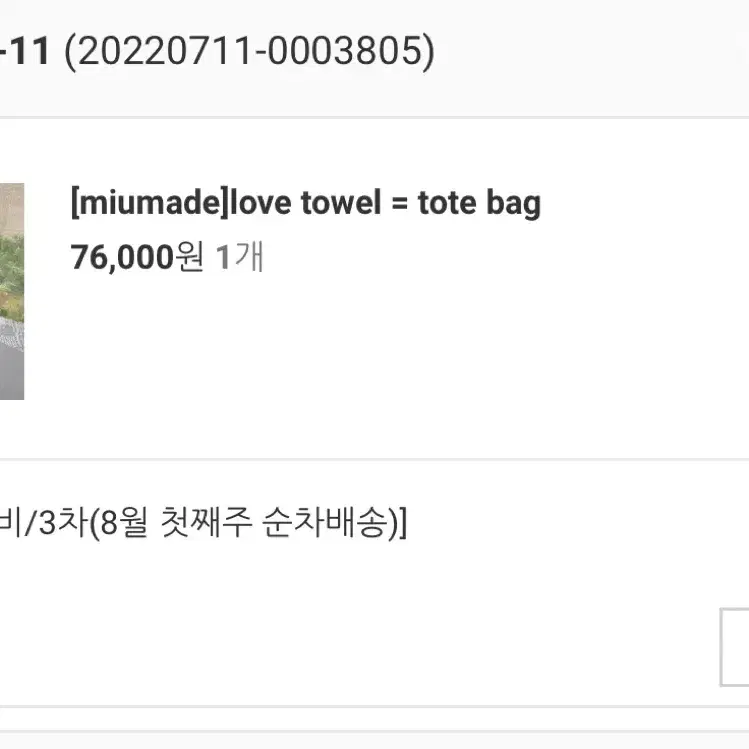
Task: Open the [miumade]love towel = tote bag link
Action: pyautogui.click(x=306, y=203)
